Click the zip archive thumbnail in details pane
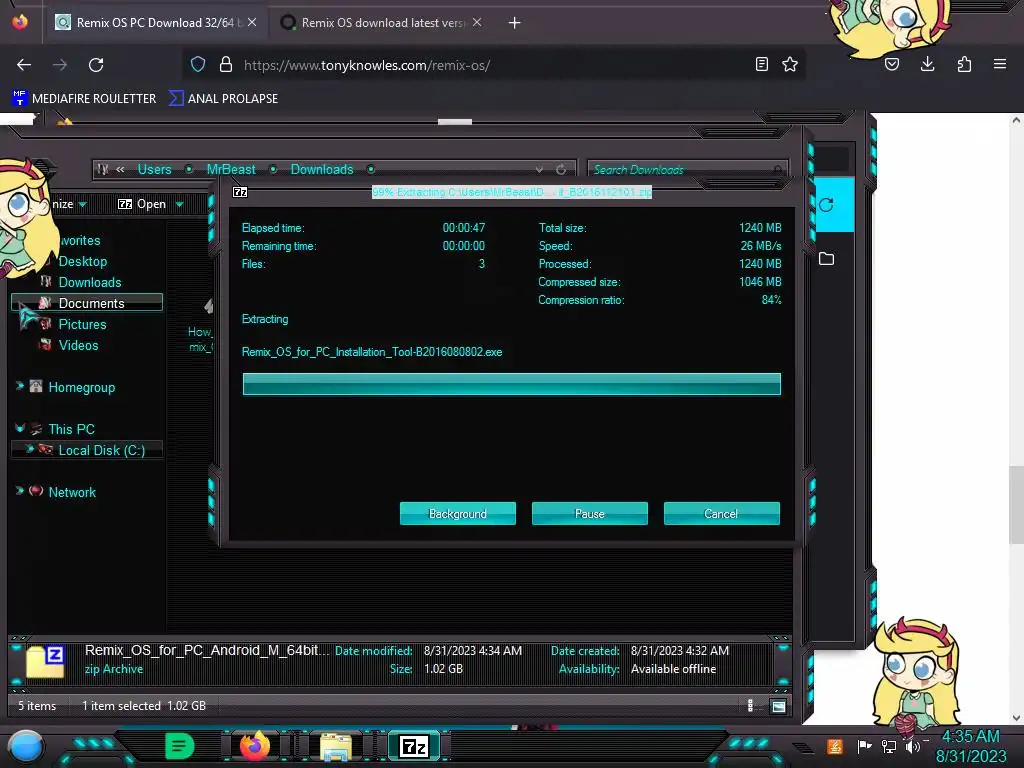The image size is (1024, 768). click(x=45, y=662)
